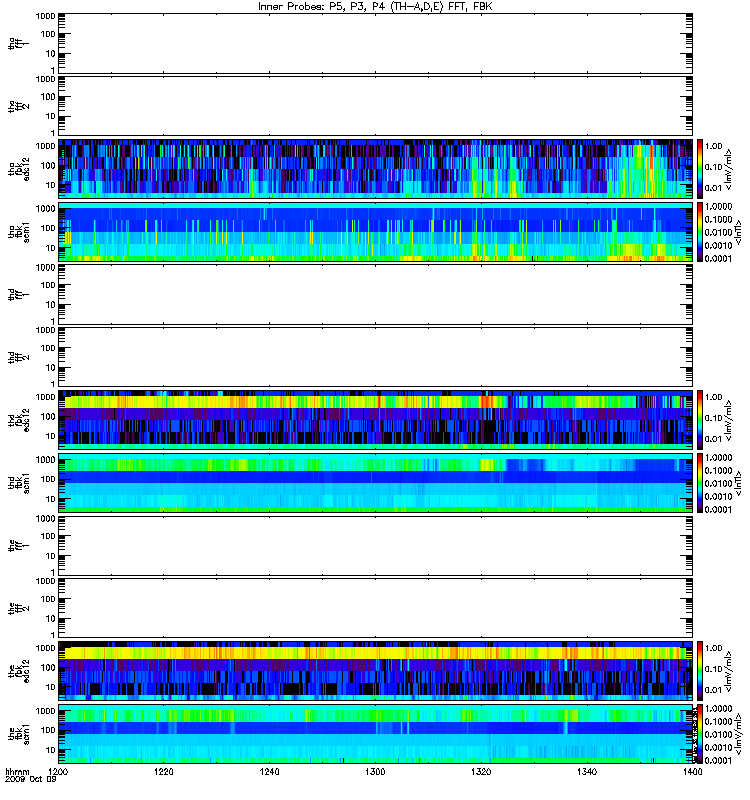This screenshot has height=800, width=750.
Task: Click the empty the fff 1 plot panel
Action: (375, 545)
